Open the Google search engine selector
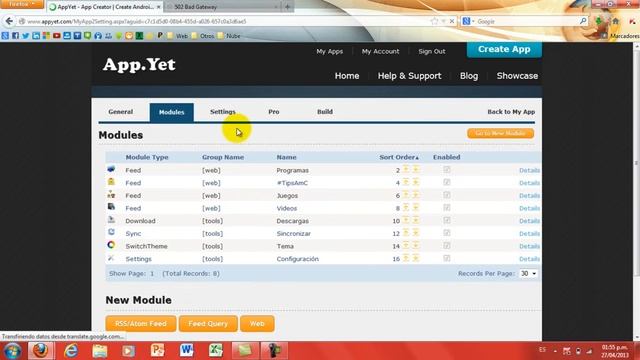The width and height of the screenshot is (640, 360). click(x=468, y=21)
